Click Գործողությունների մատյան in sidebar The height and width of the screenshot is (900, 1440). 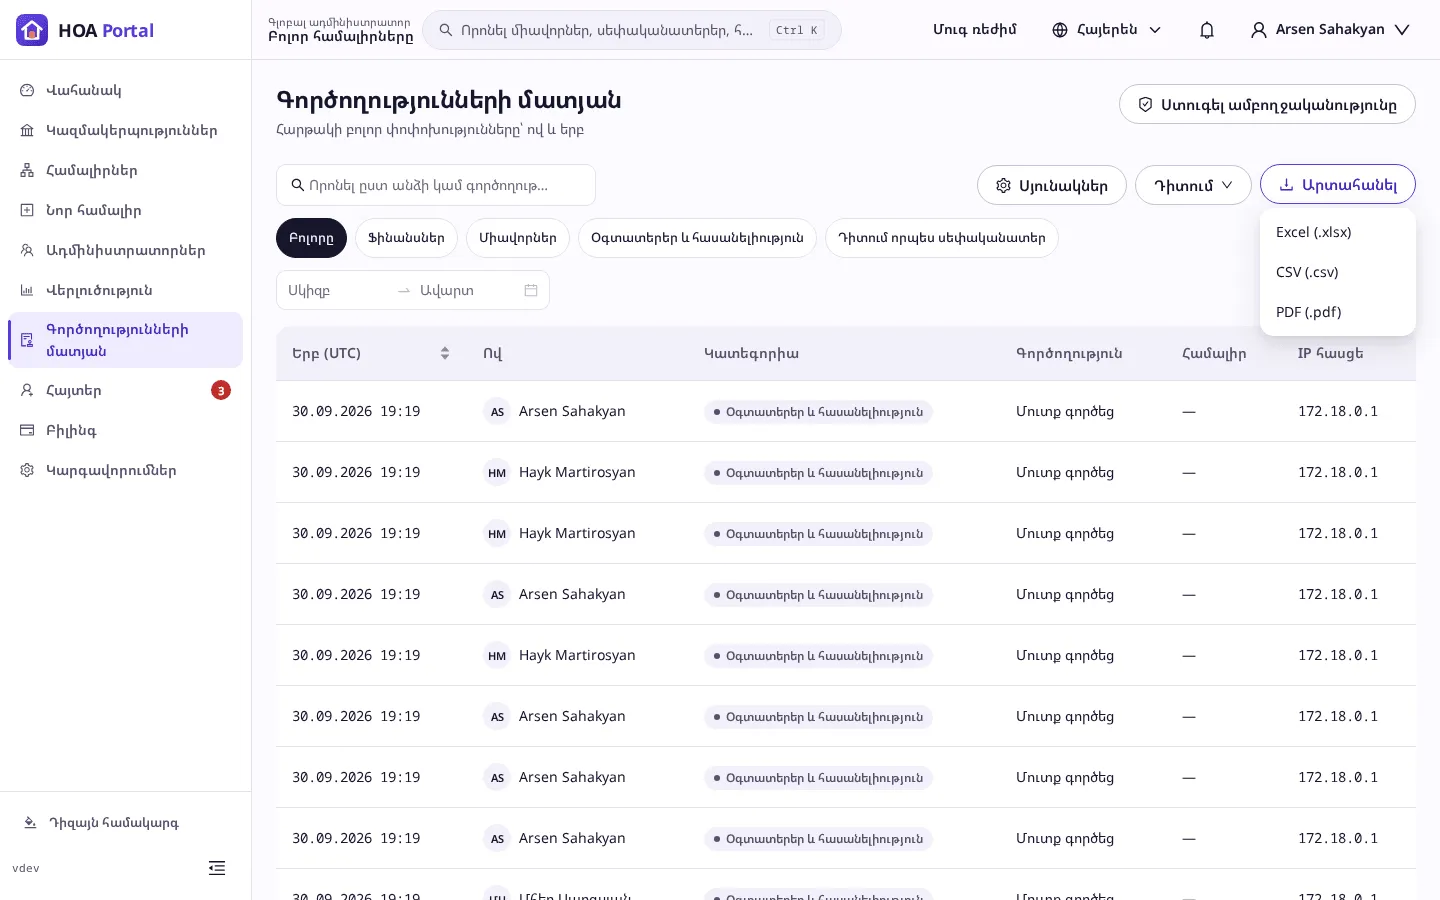click(125, 340)
